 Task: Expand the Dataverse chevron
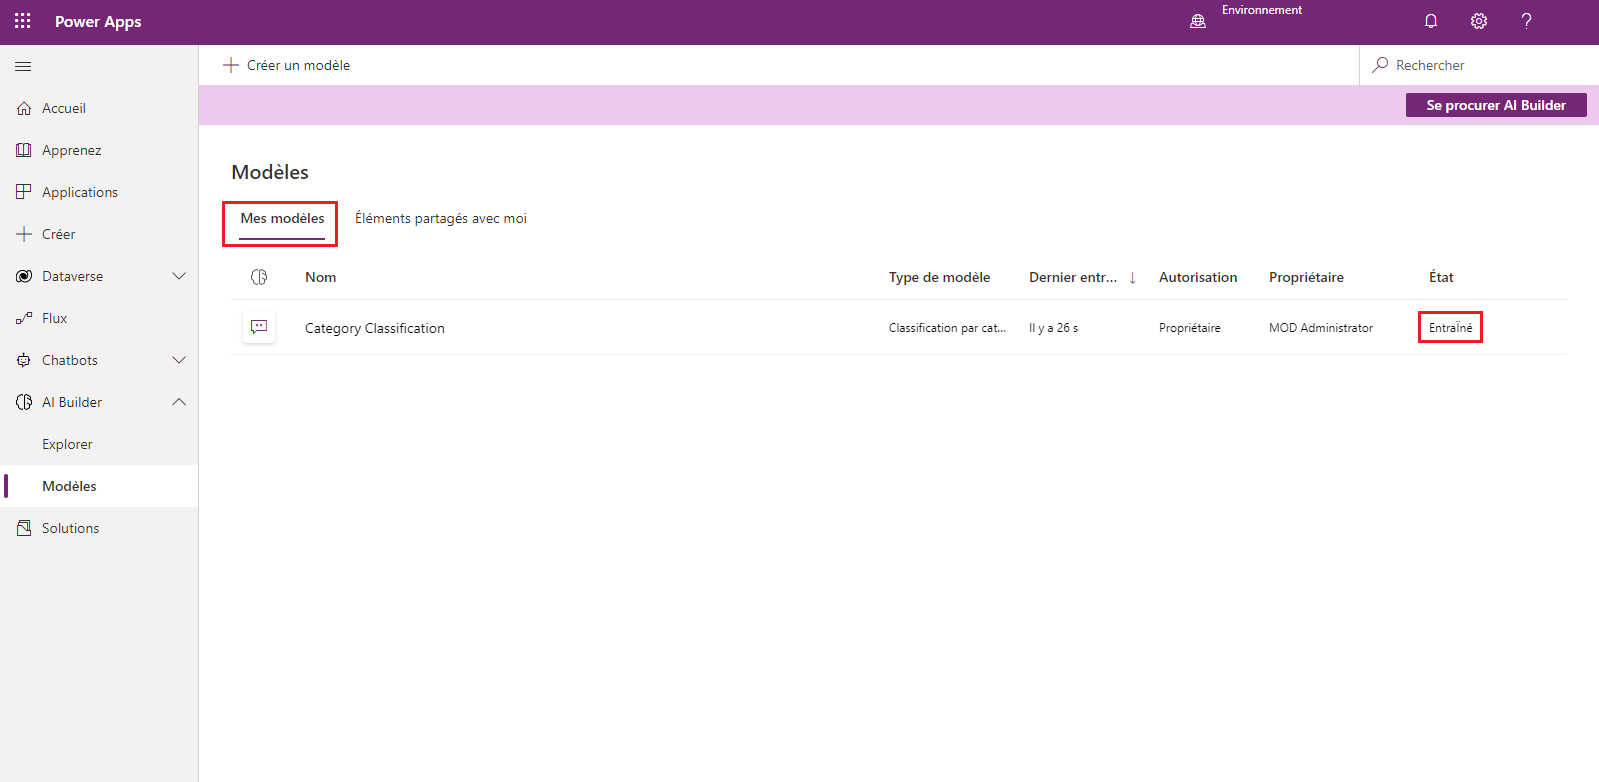[x=179, y=276]
